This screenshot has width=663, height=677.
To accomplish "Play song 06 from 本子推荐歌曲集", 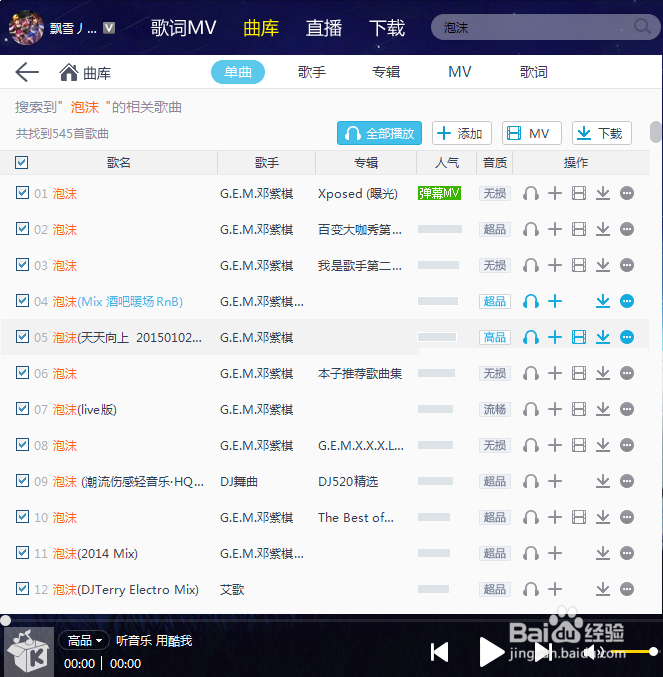I will point(530,373).
